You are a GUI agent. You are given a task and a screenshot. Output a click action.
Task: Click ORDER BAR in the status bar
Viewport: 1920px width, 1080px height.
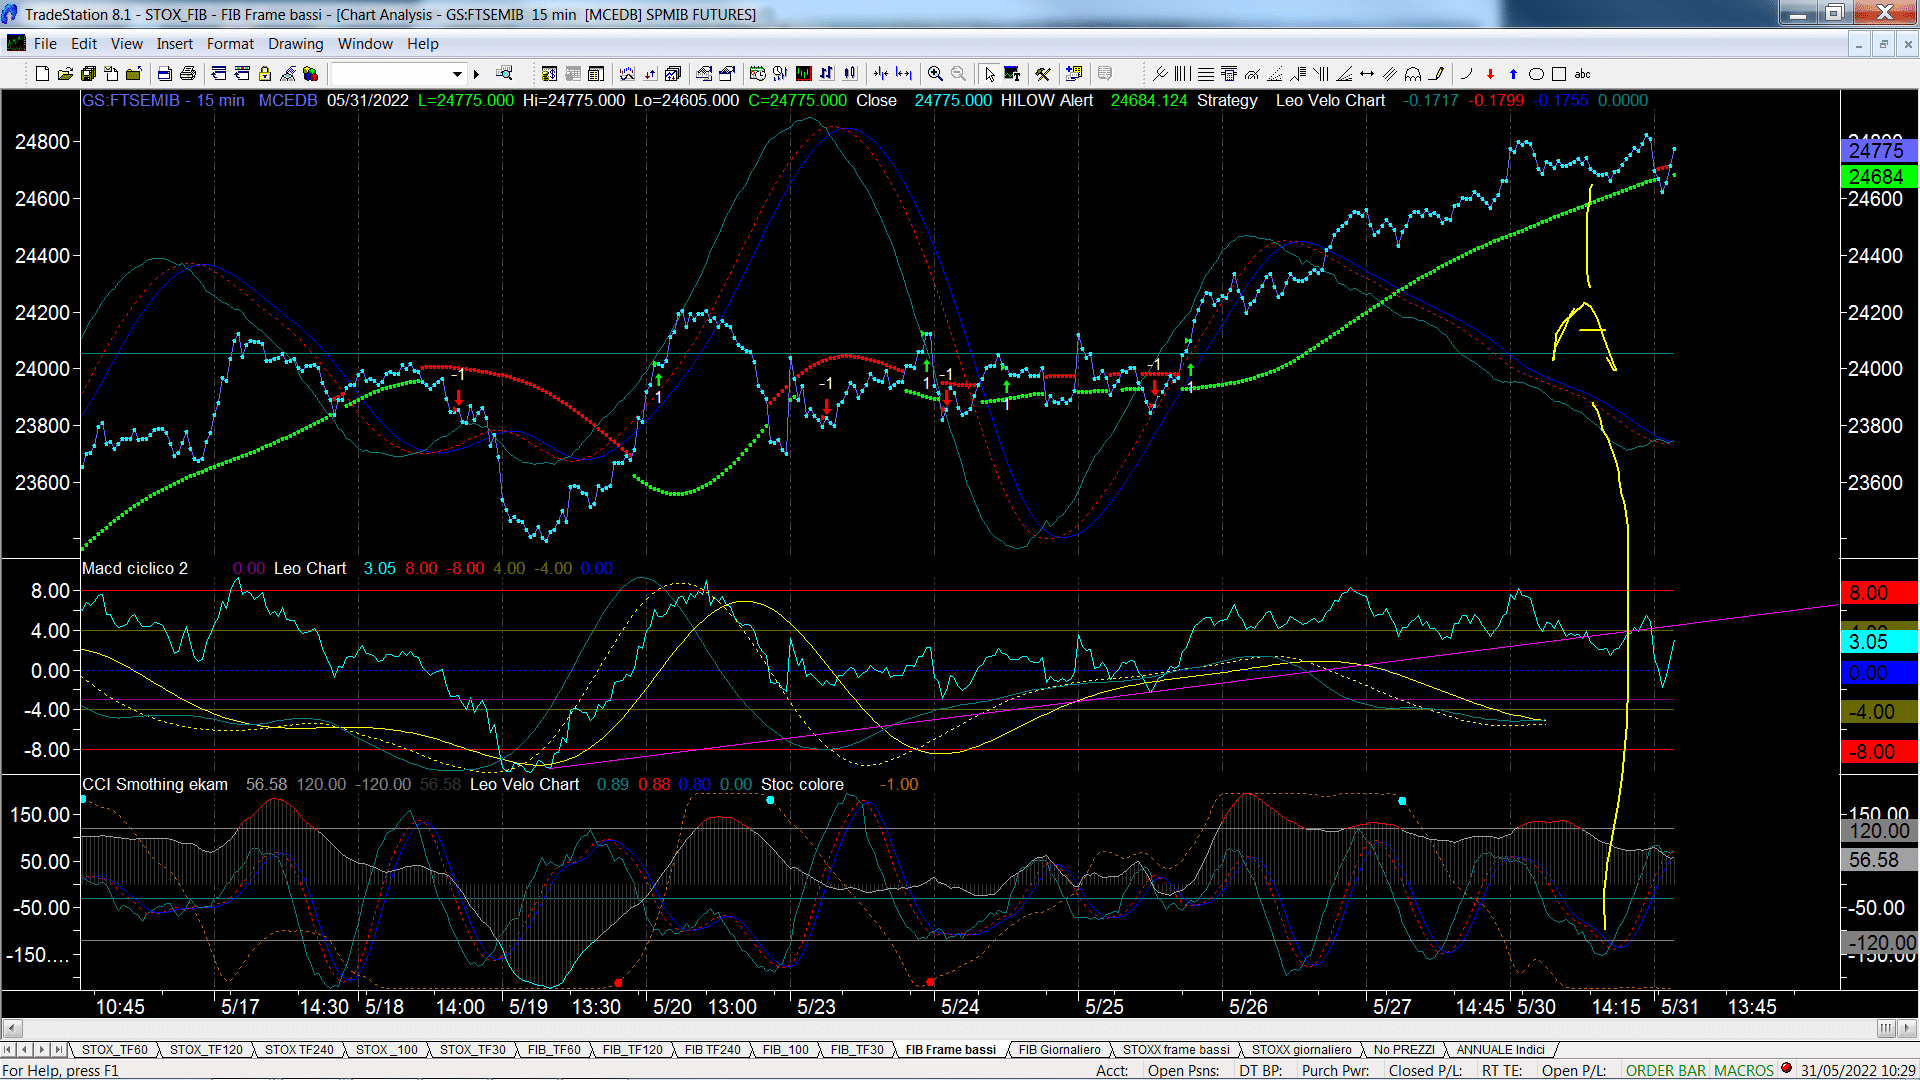tap(1666, 1071)
